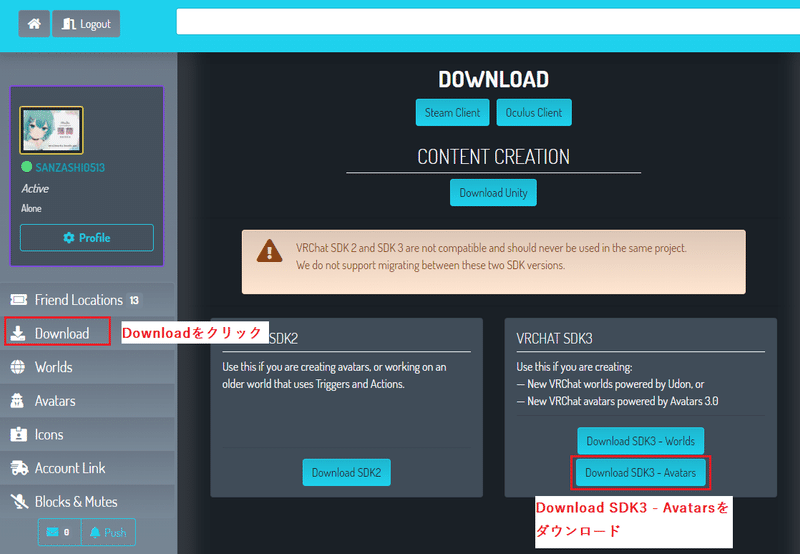Viewport: 800px width, 554px height.
Task: Click the VRCHAT SDK3 heading
Action: click(x=554, y=339)
